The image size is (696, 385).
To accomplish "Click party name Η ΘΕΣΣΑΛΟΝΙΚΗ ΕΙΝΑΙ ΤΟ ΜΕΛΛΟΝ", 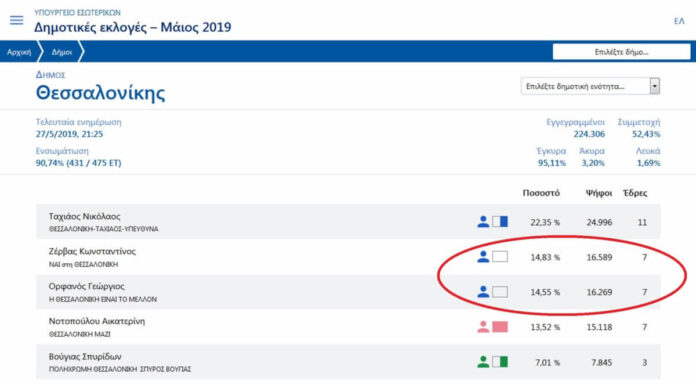I will coord(103,299).
